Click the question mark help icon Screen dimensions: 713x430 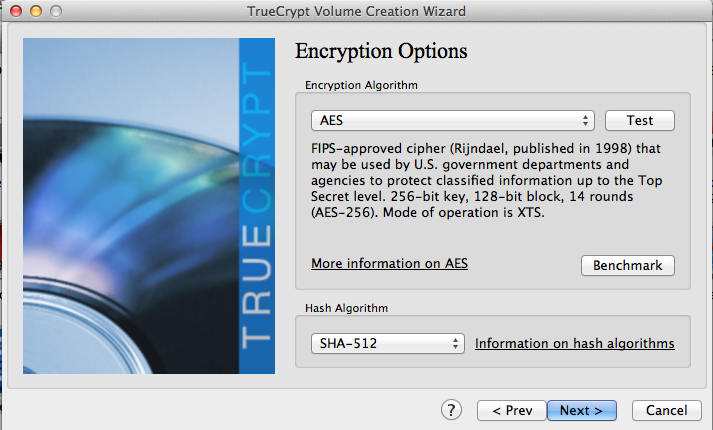(451, 410)
